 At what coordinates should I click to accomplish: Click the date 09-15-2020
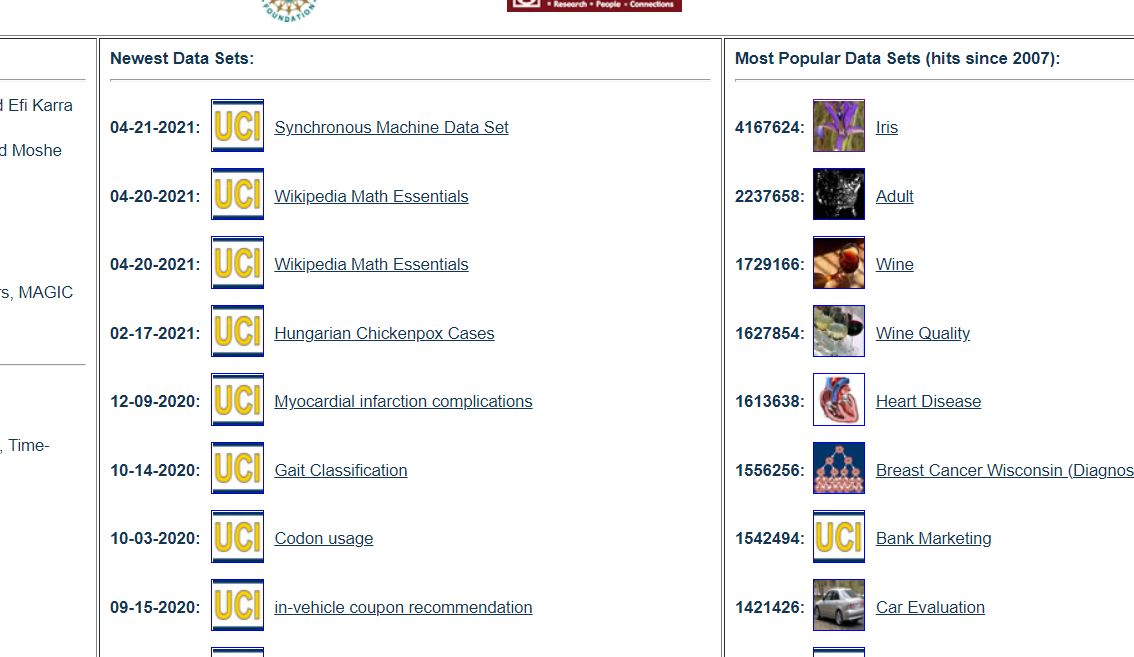point(155,607)
